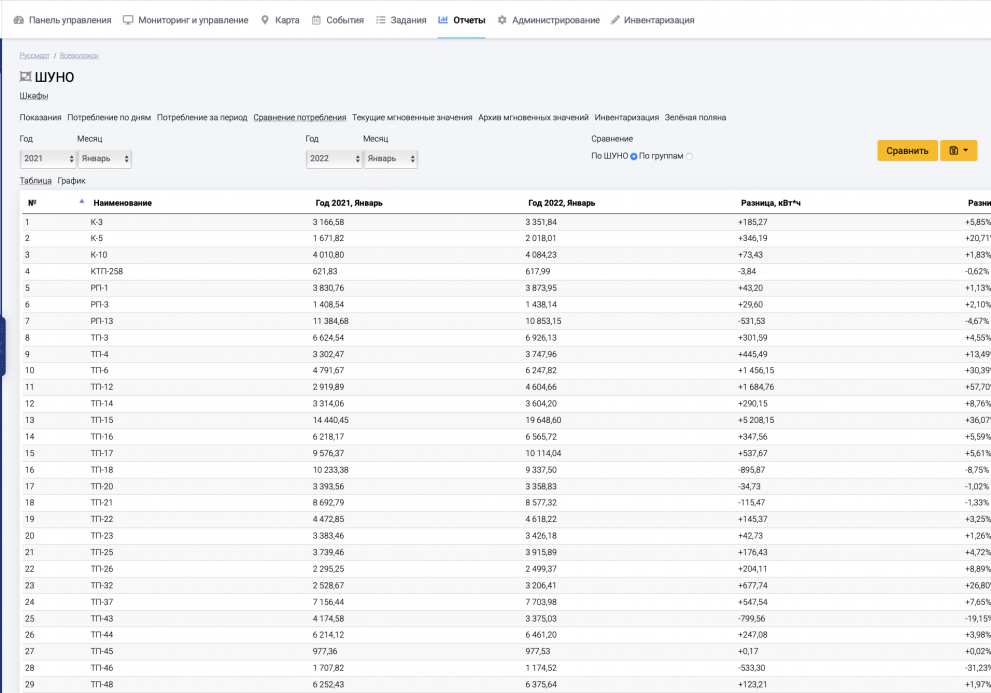Click the Администрирование gear icon
991x693 pixels.
[x=502, y=20]
